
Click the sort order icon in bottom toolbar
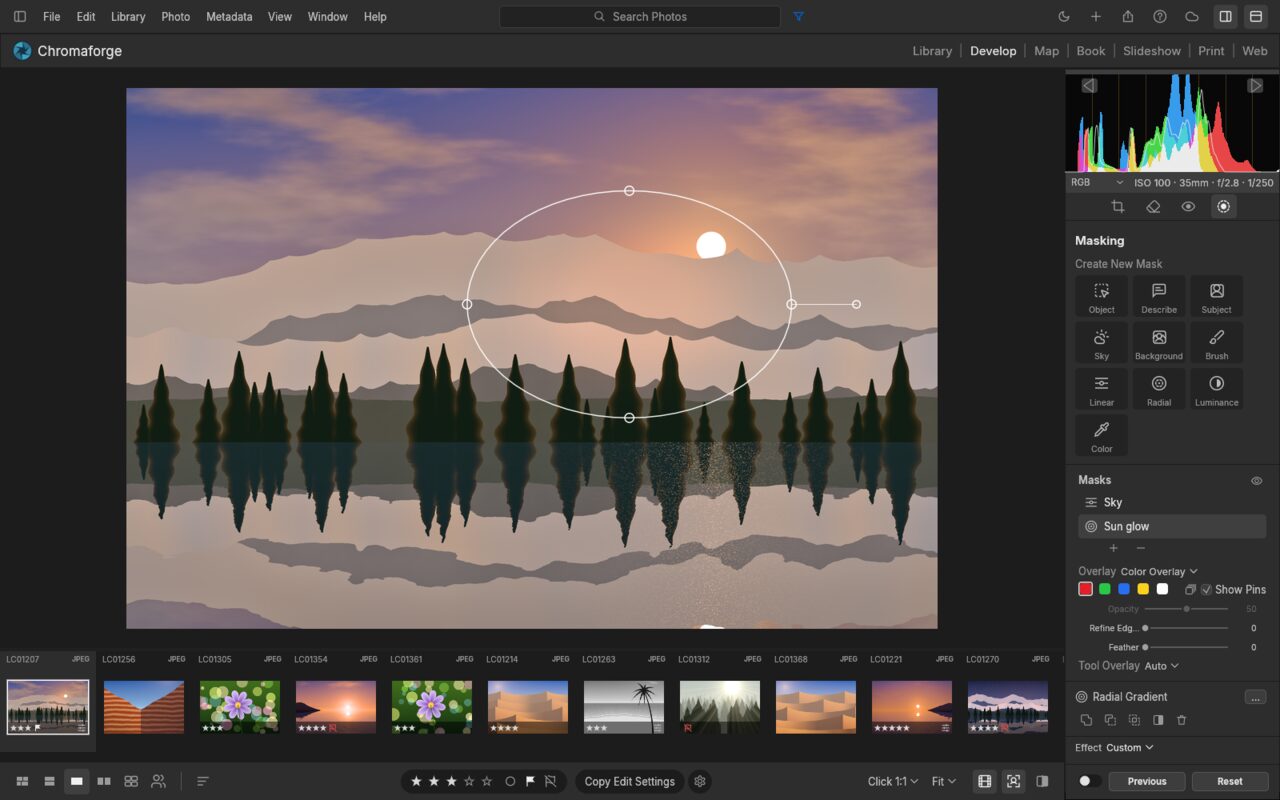203,781
